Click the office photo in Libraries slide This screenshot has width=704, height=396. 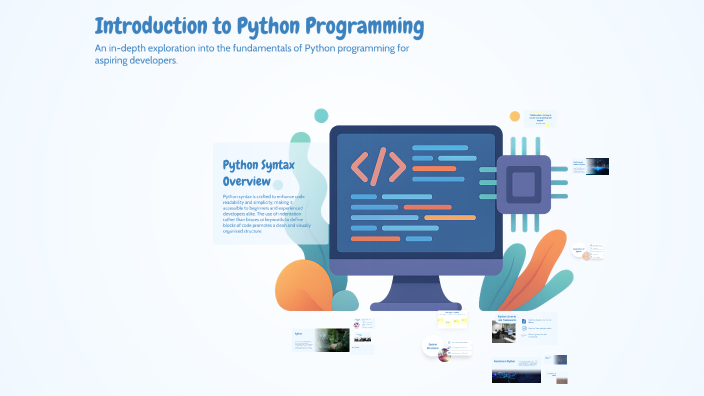tap(503, 332)
